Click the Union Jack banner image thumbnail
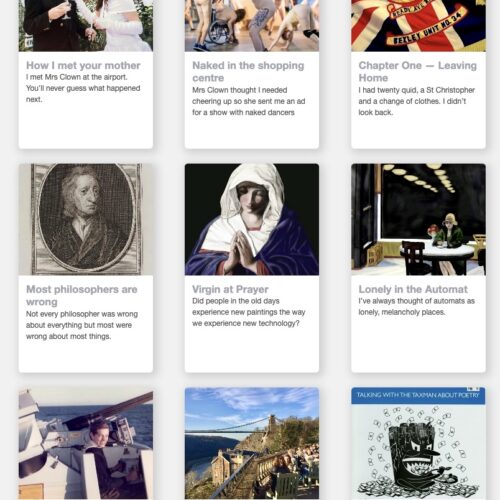Image resolution: width=500 pixels, height=500 pixels. [x=418, y=26]
